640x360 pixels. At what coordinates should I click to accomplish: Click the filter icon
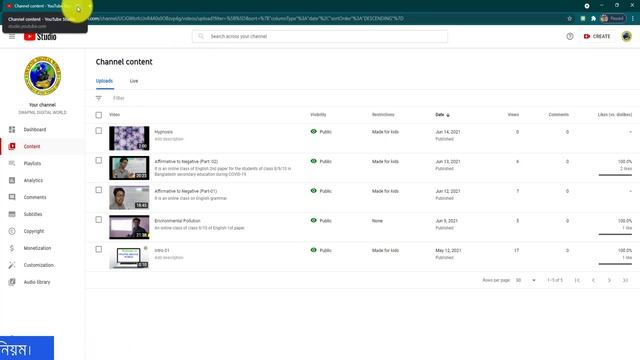pos(99,98)
